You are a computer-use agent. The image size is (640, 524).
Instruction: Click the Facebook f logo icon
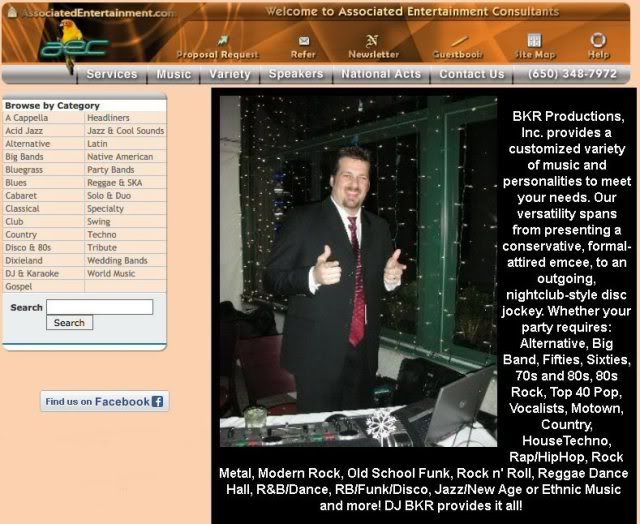[158, 401]
